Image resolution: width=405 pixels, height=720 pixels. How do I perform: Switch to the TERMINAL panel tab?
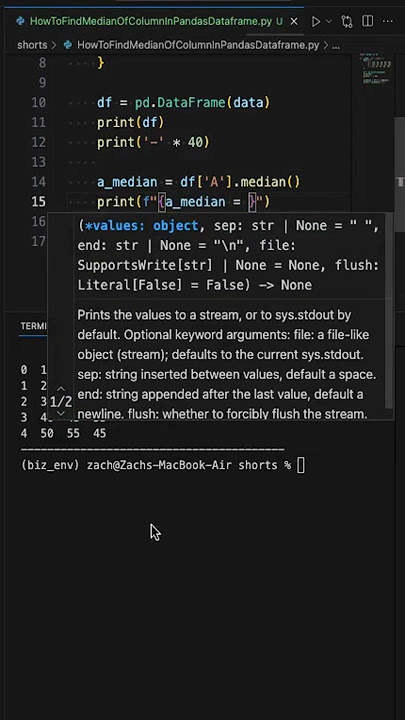click(34, 326)
